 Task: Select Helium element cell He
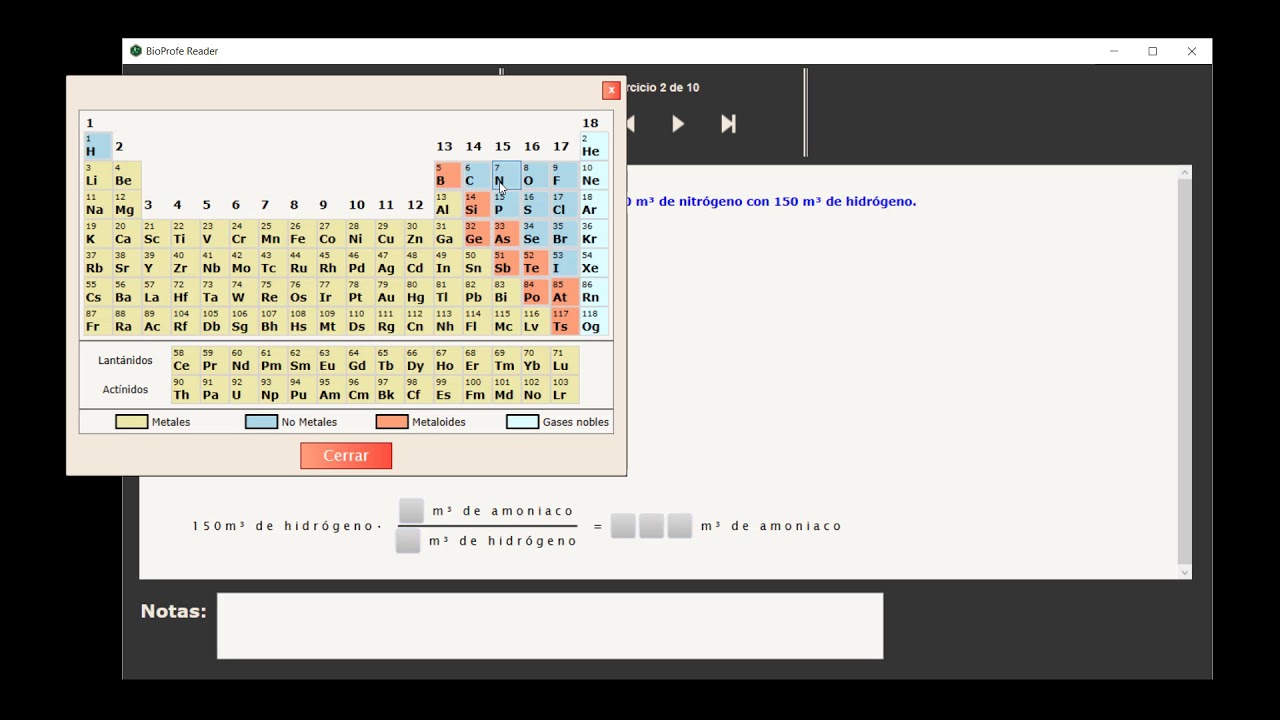click(x=594, y=146)
